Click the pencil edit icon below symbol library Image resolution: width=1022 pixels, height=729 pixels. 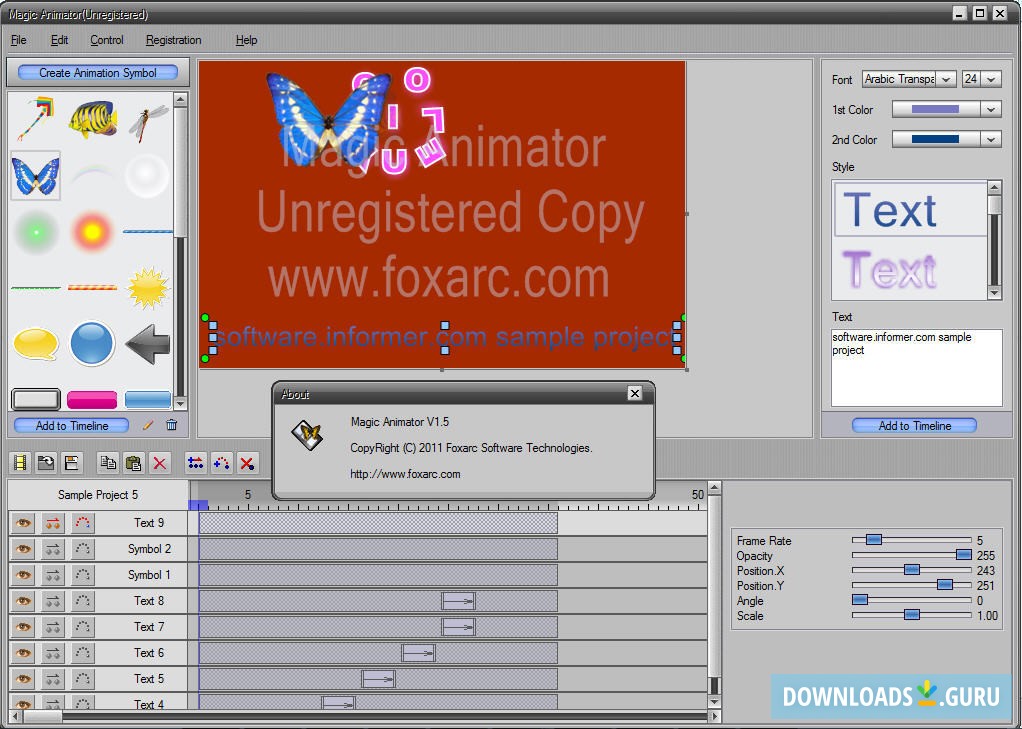148,425
